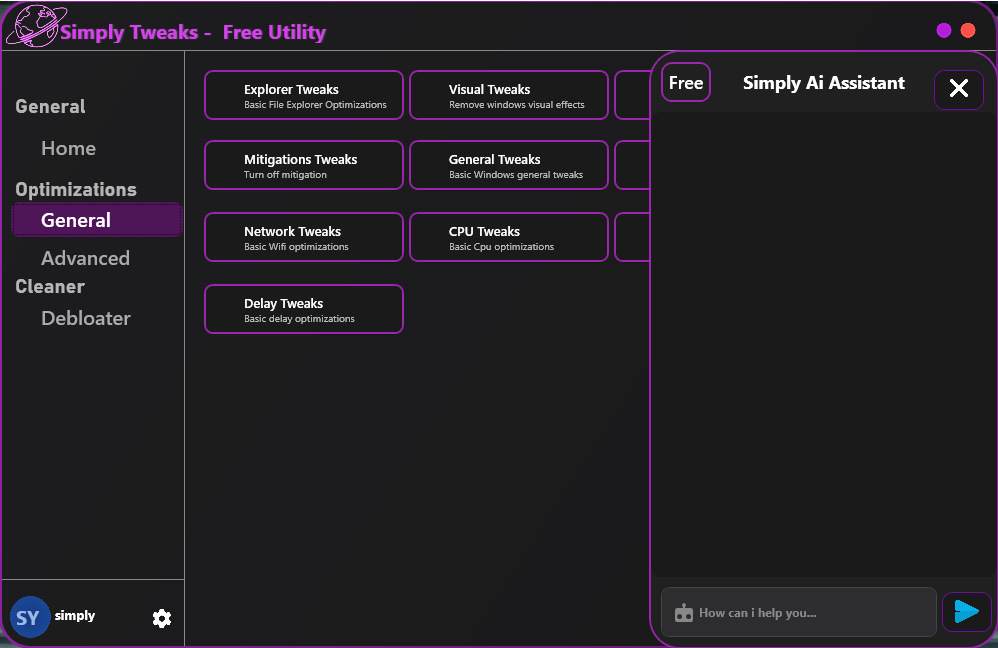This screenshot has width=998, height=648.
Task: Open settings with the gear icon
Action: pos(162,618)
